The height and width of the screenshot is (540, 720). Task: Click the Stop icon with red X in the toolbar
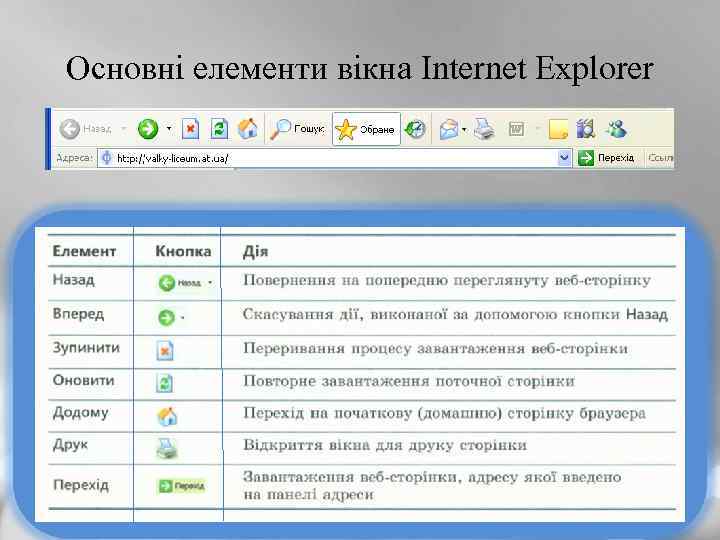click(191, 129)
